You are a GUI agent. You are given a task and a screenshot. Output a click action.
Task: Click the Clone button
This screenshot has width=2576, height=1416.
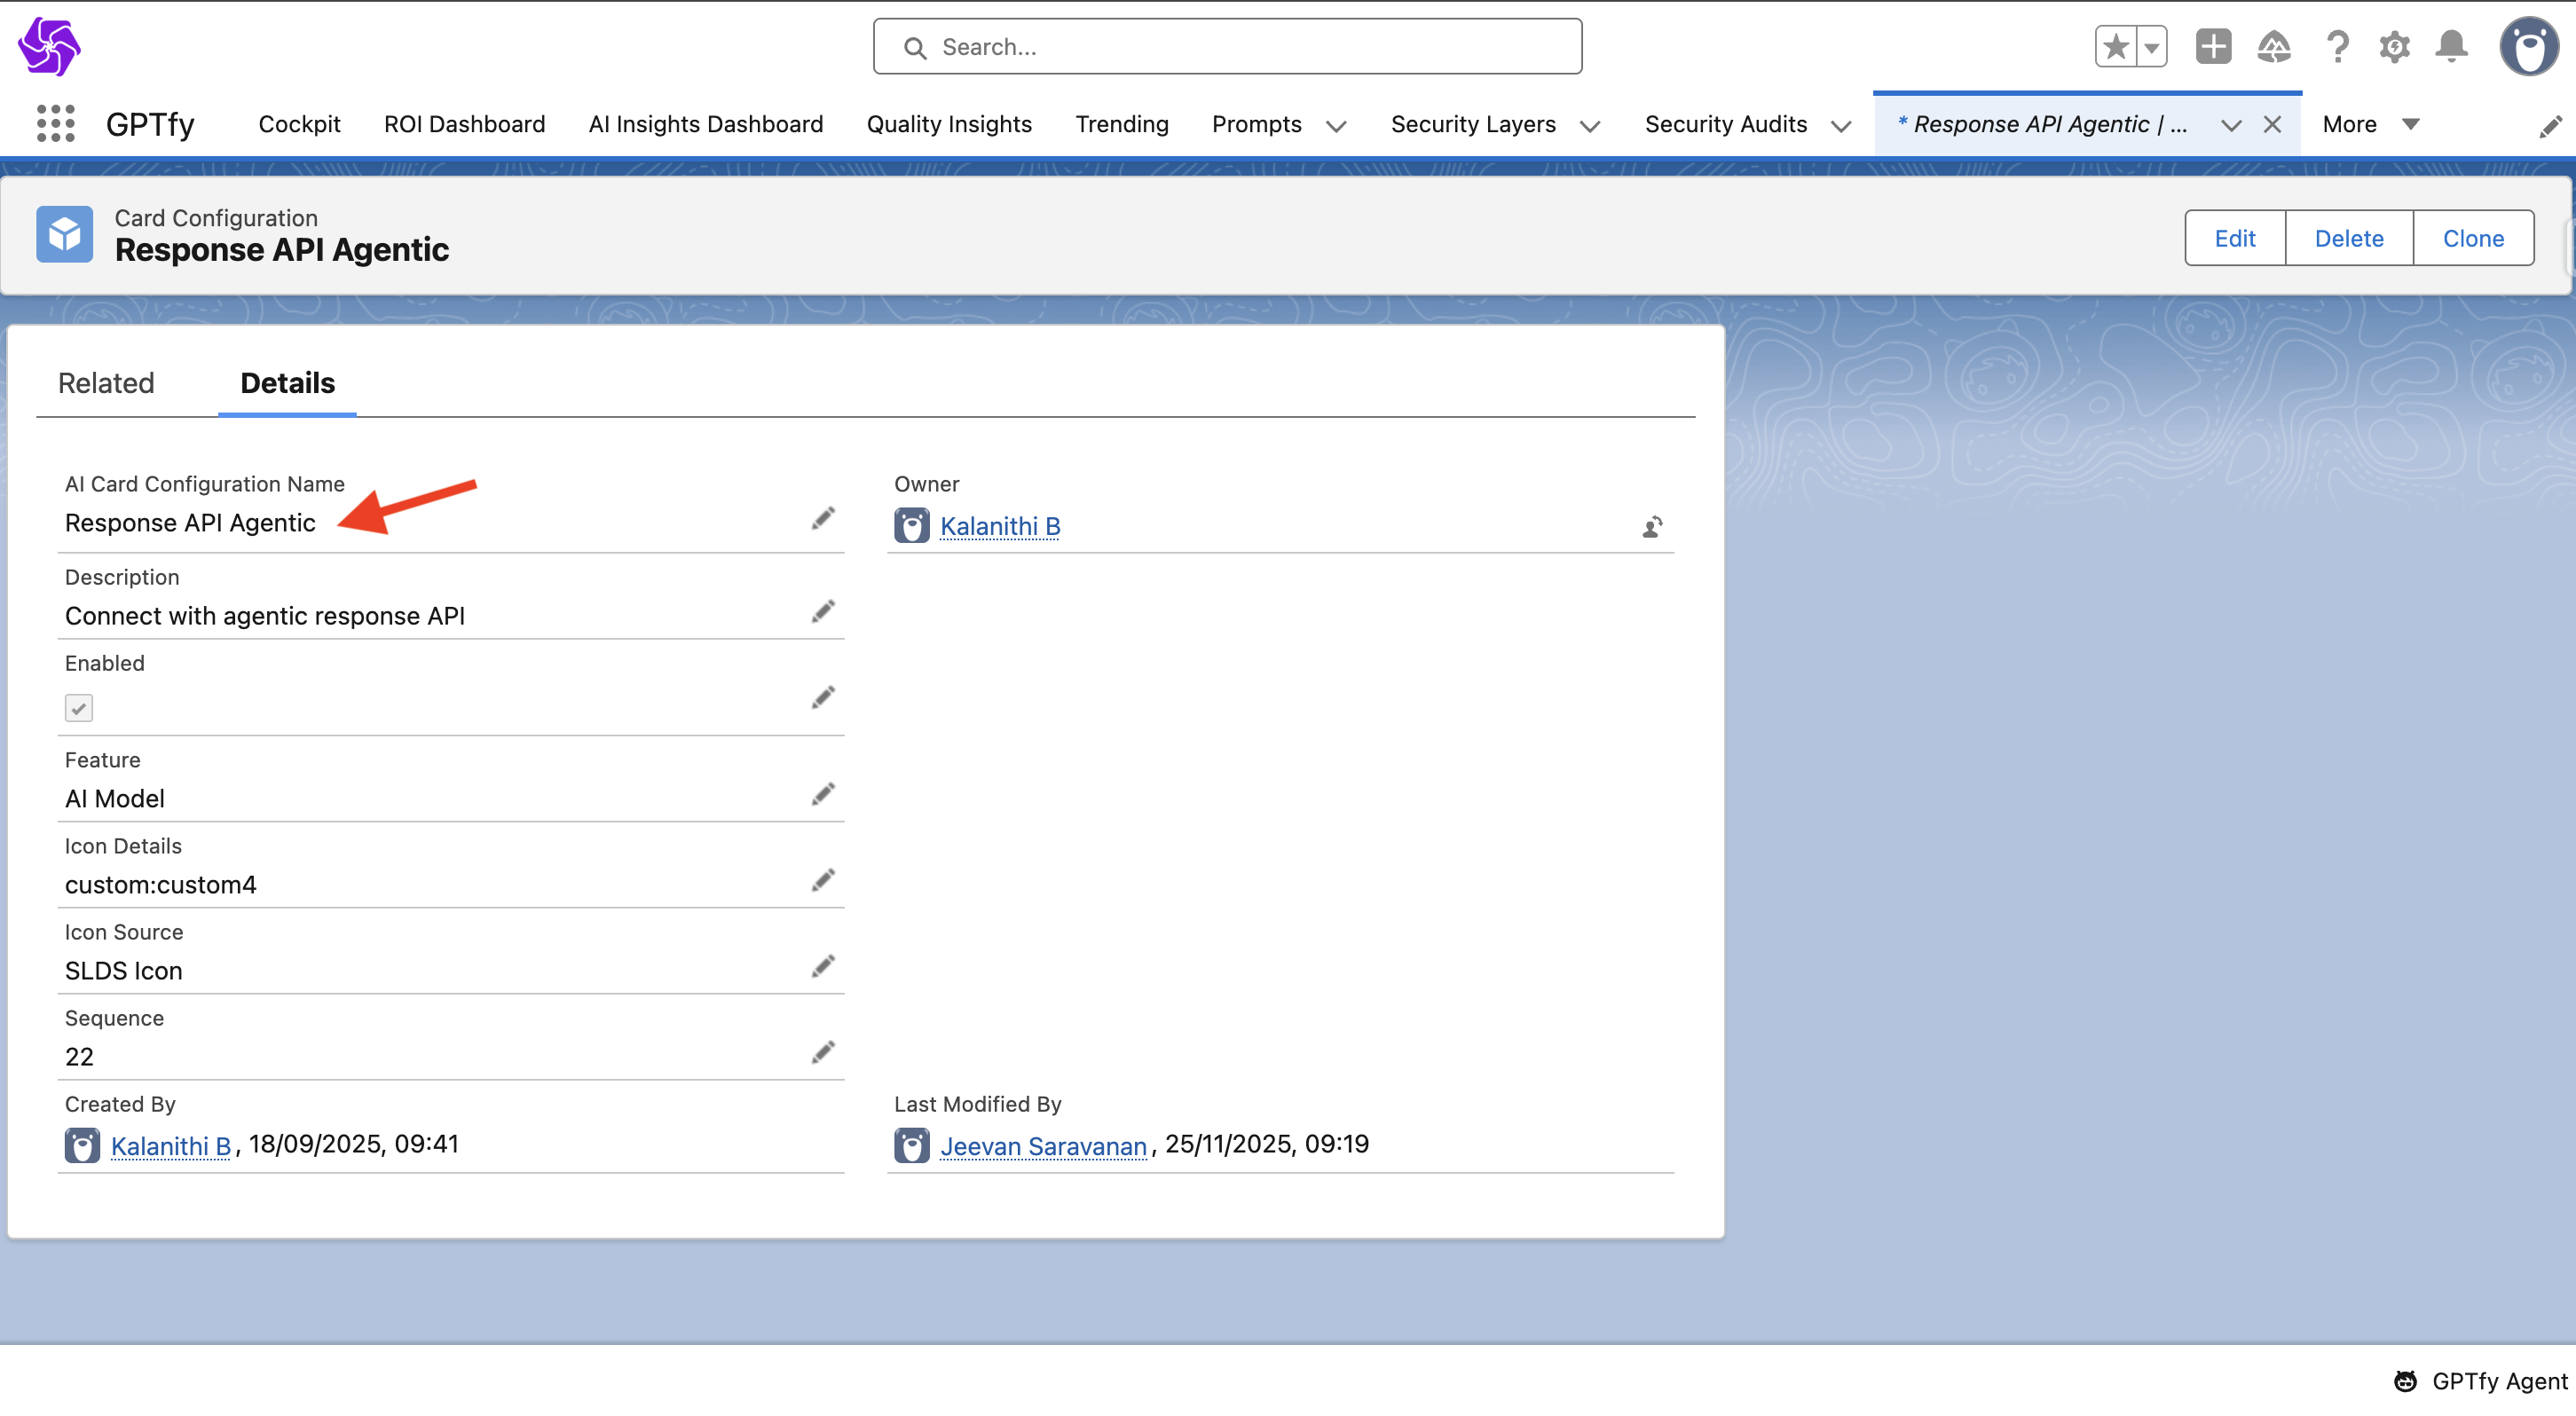click(2472, 238)
